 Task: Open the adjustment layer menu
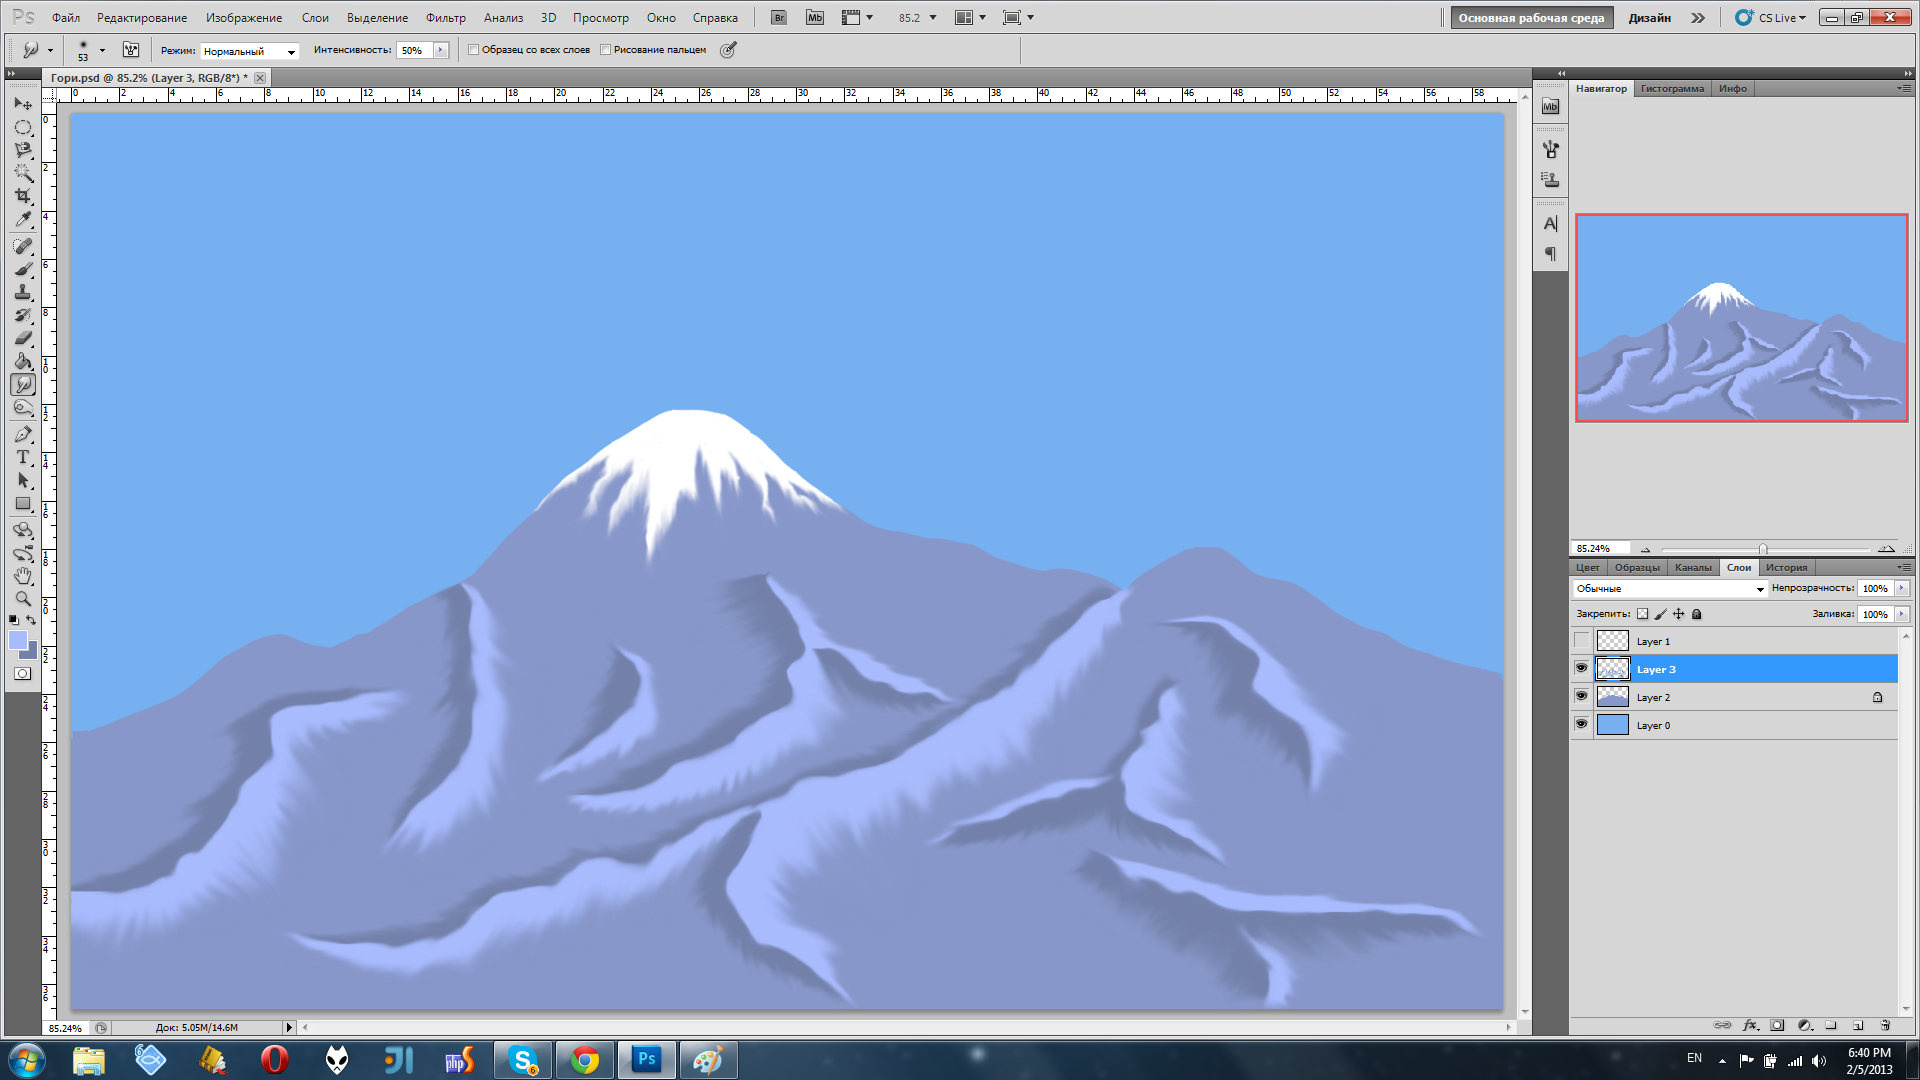(x=1805, y=1025)
